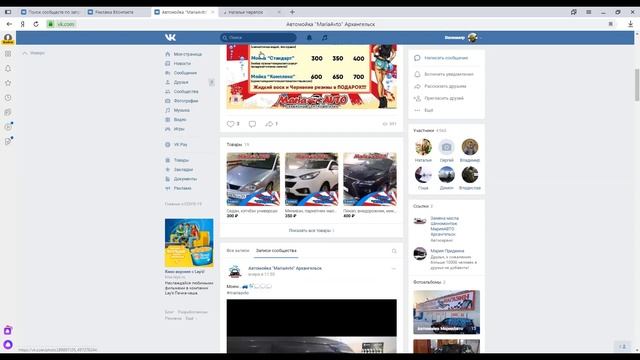Image resolution: width=640 pixels, height=360 pixels.
Task: Open the browser downloads arrow icon
Action: pyautogui.click(x=630, y=24)
